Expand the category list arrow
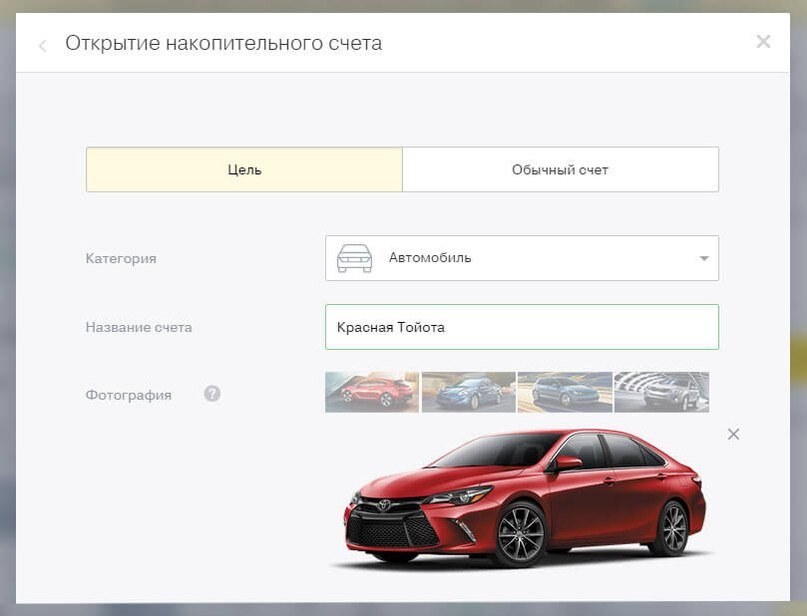Screen dimensions: 807x616 click(704, 258)
